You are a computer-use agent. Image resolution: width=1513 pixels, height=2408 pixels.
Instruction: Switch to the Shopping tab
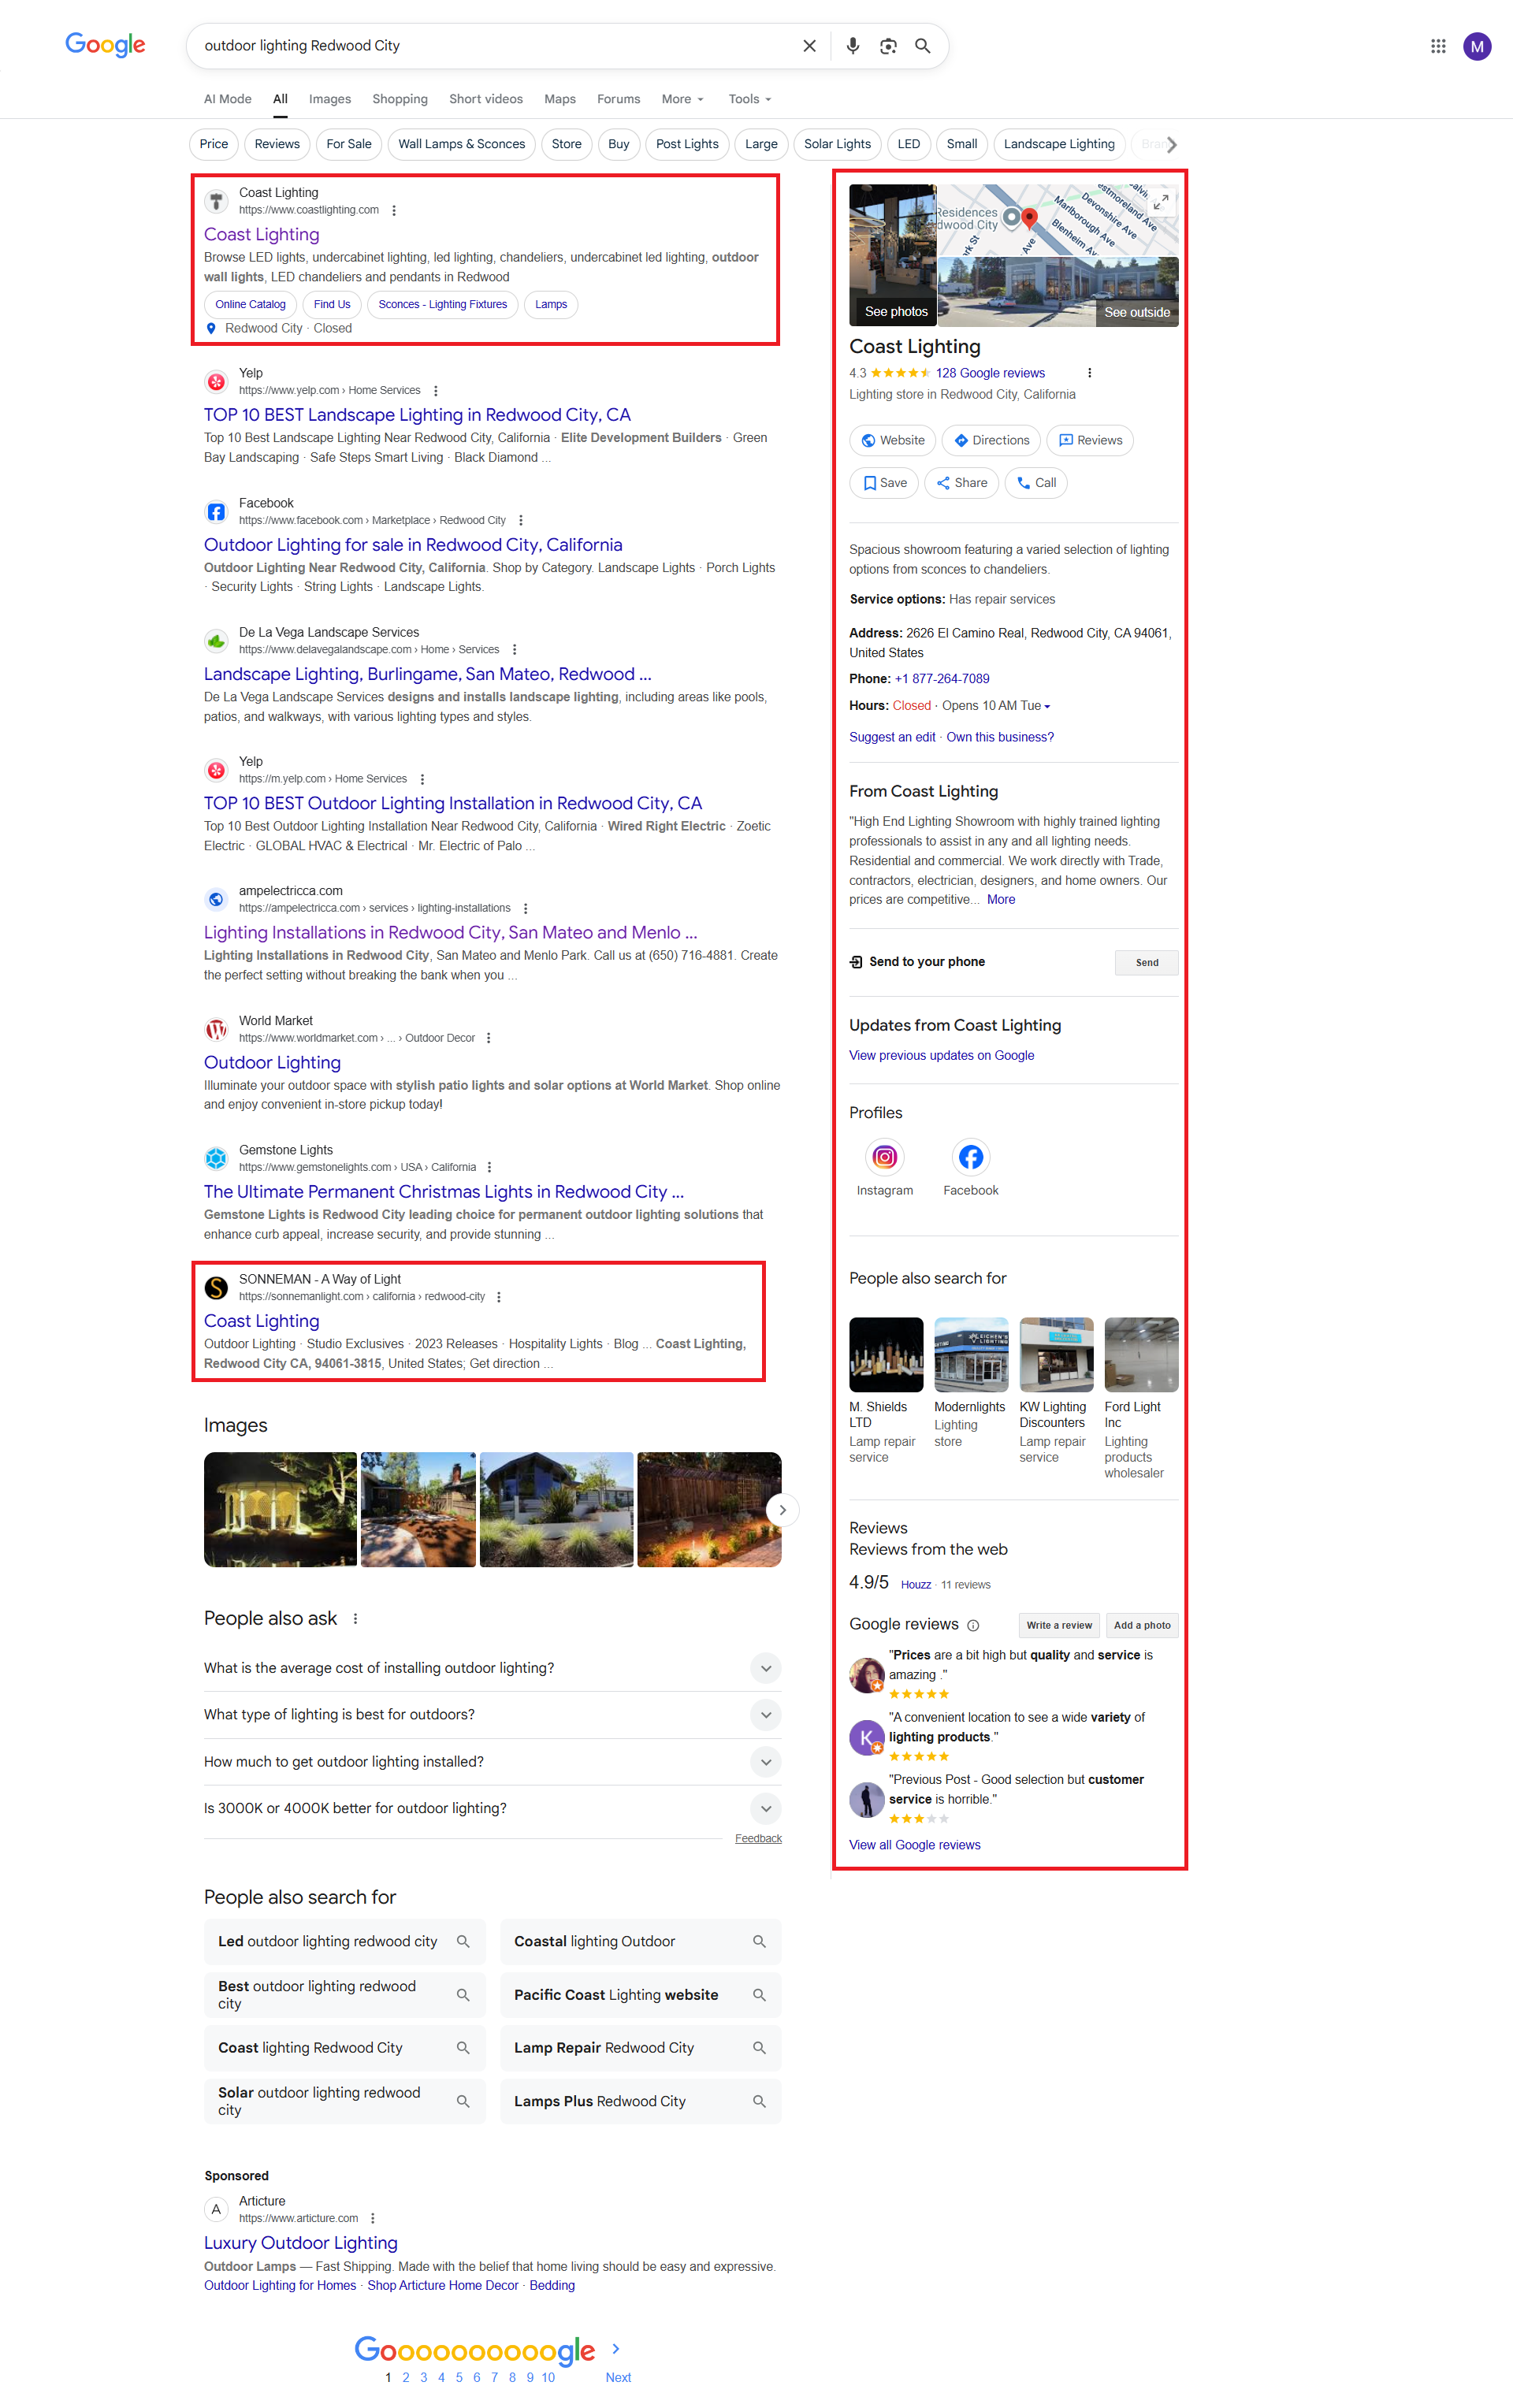click(400, 99)
